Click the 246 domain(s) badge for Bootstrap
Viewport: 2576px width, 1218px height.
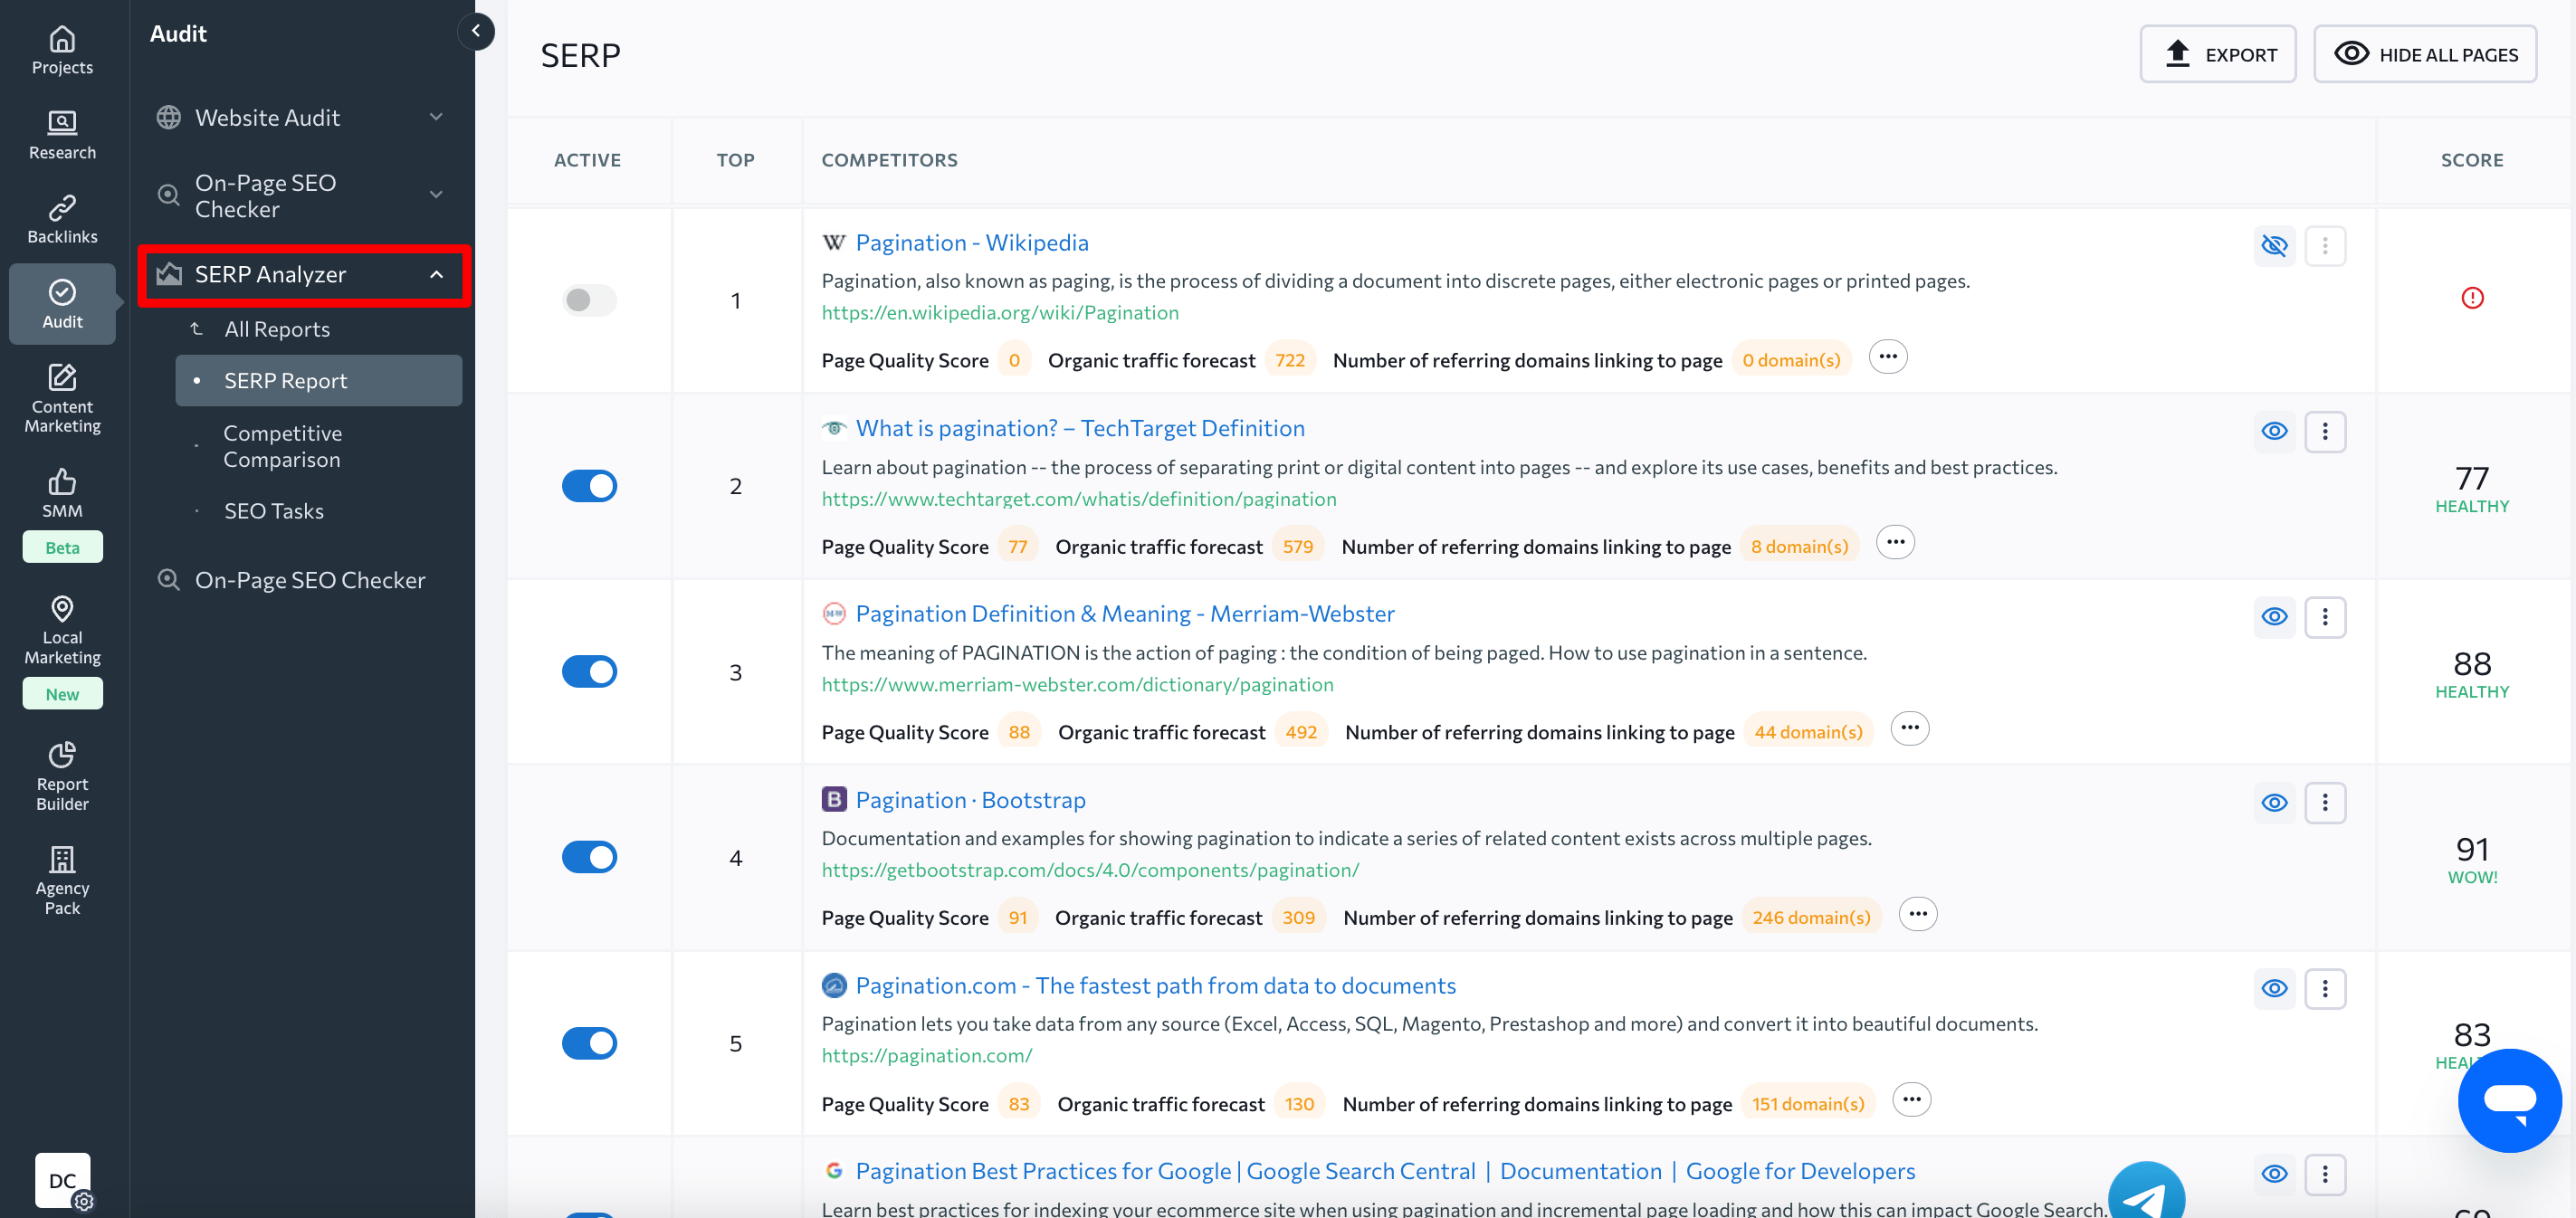(x=1811, y=917)
